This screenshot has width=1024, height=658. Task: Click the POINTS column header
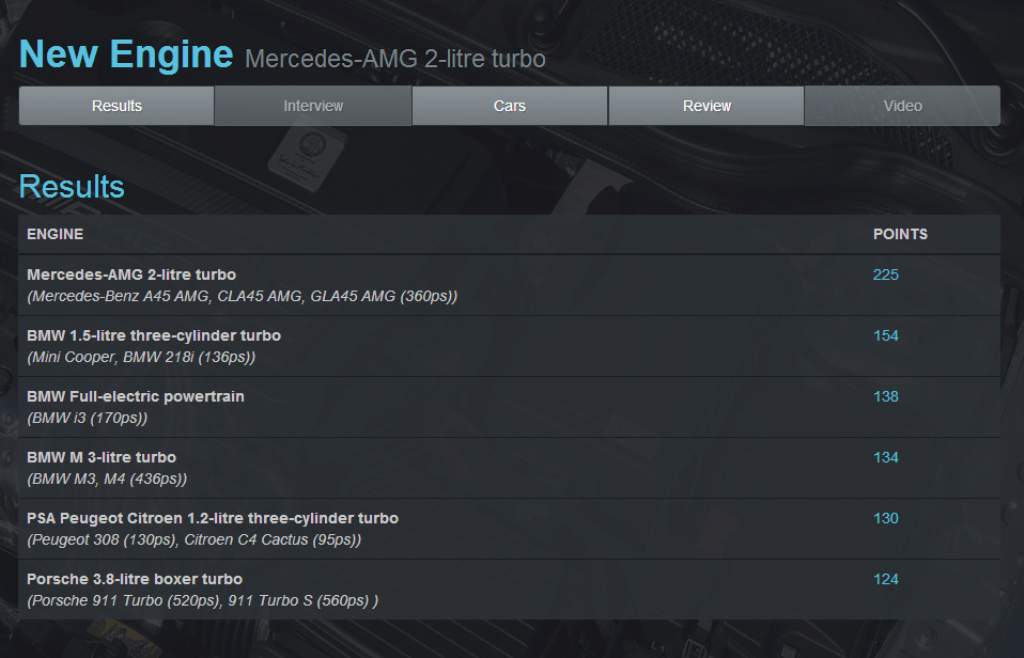coord(900,234)
